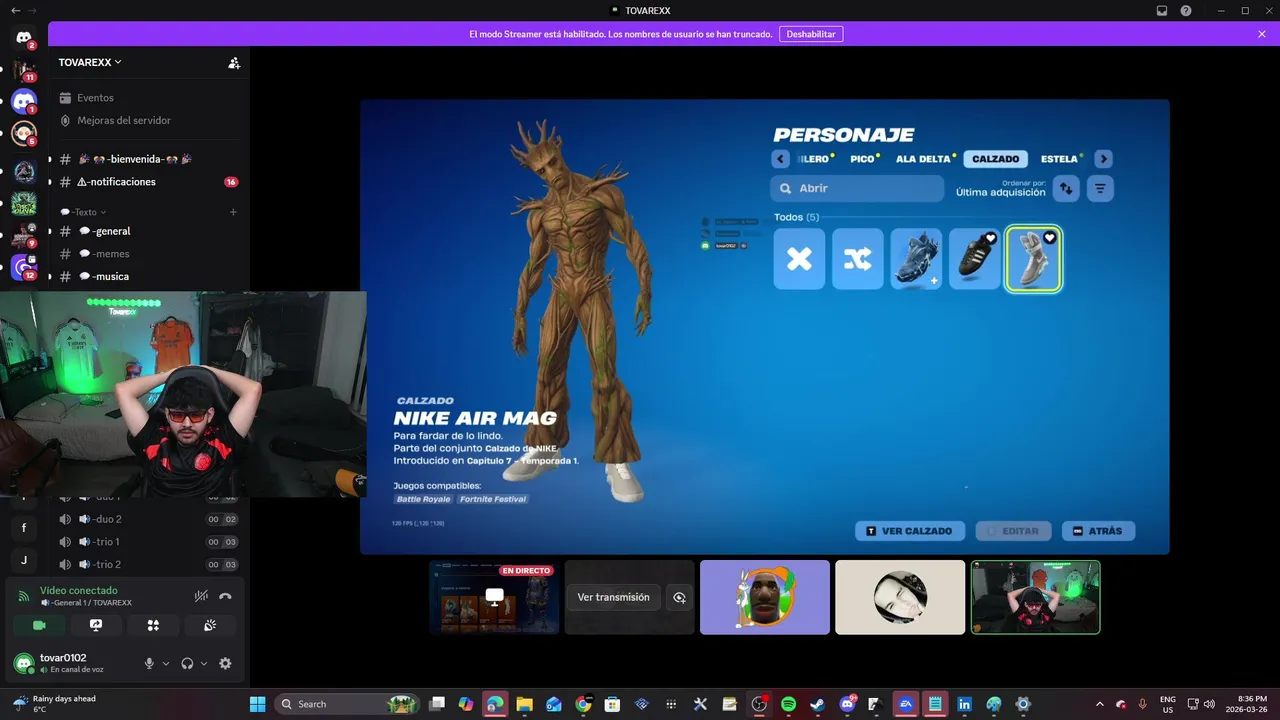Select the black striped shoe tile

975,259
